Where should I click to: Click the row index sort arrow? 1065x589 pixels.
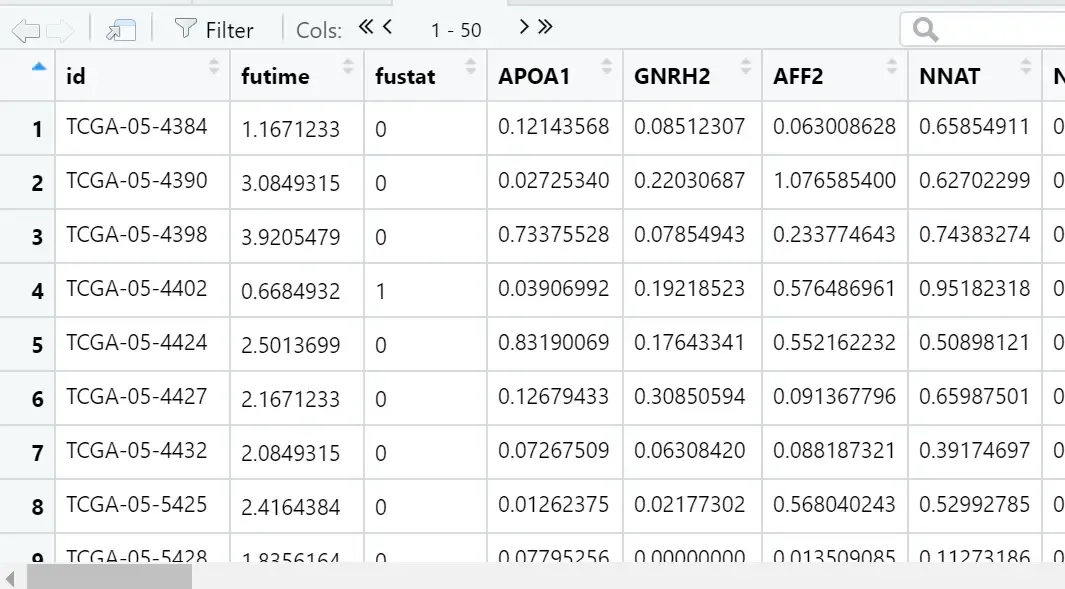coord(39,67)
